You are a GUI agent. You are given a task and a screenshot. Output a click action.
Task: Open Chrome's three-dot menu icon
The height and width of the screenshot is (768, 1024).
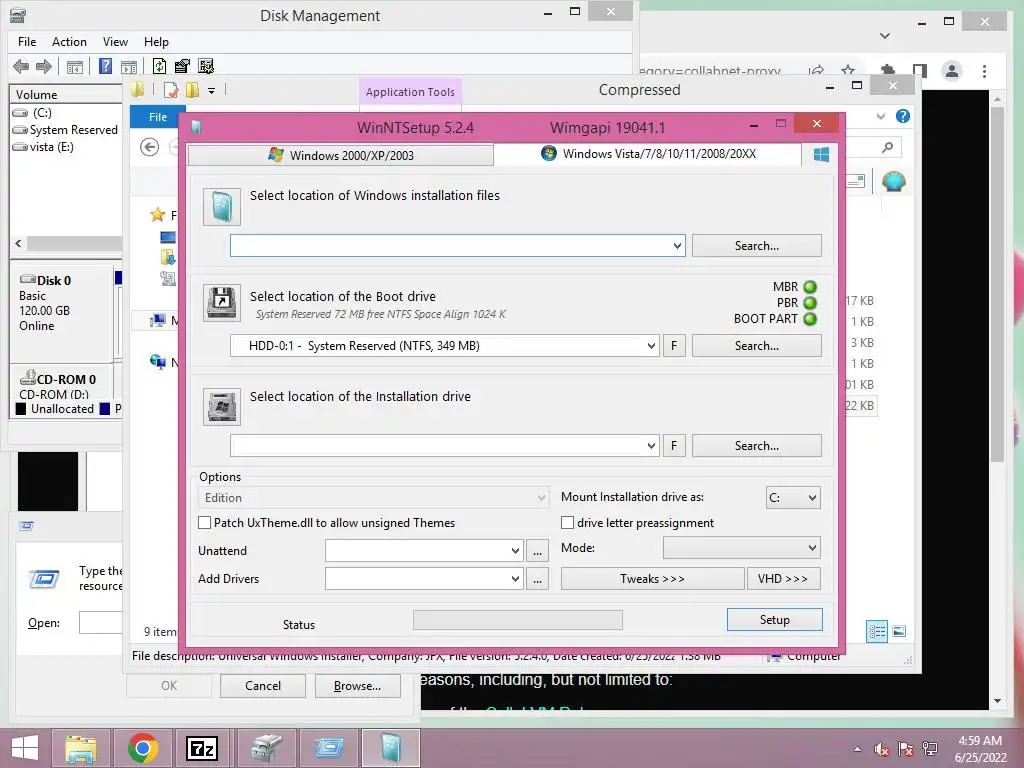984,71
